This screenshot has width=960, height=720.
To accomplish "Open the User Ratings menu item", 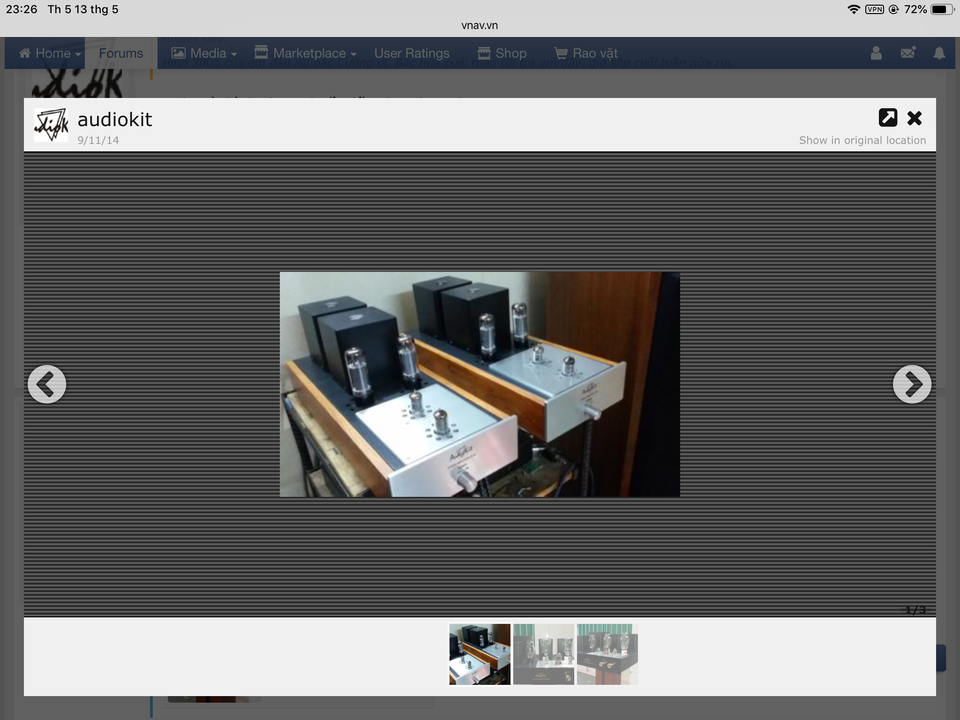I will 412,53.
